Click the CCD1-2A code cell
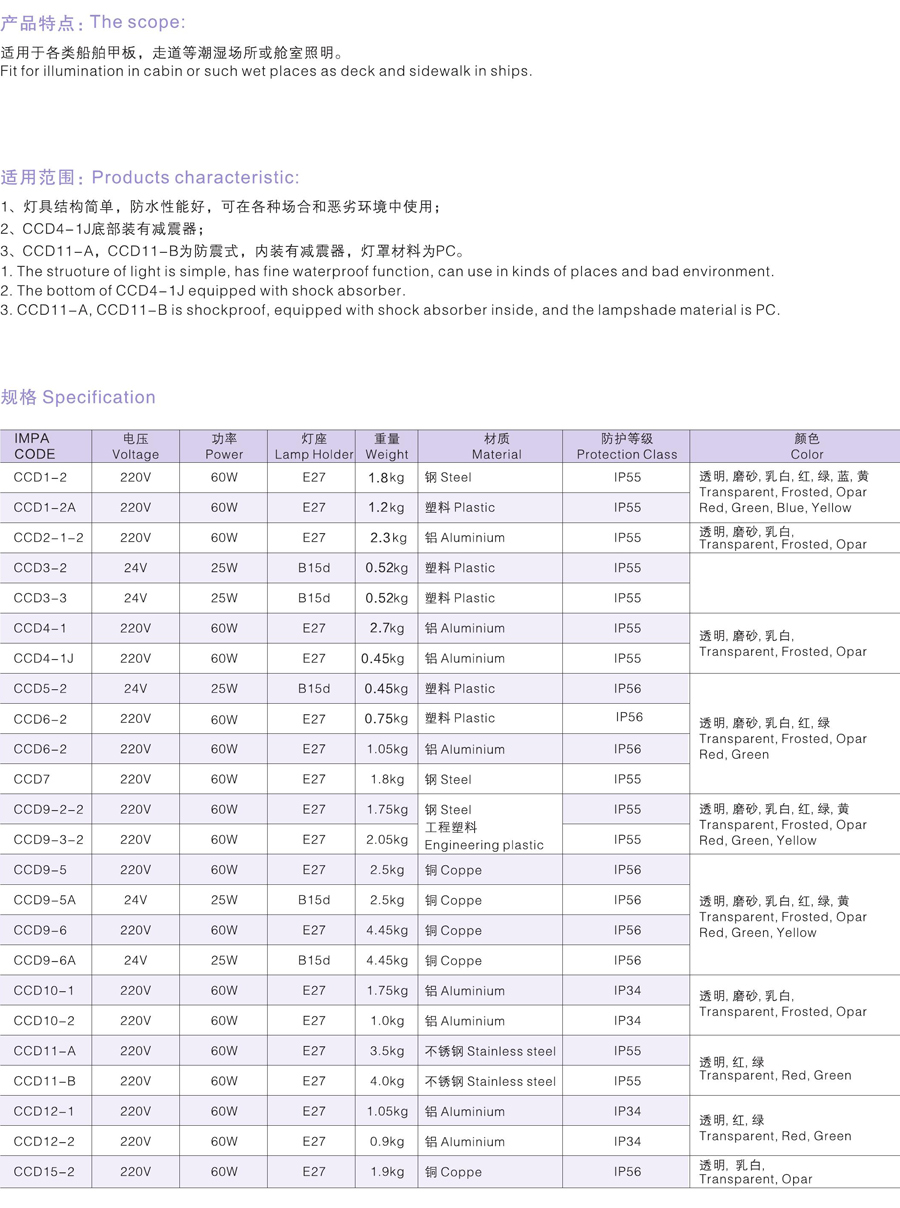 pos(45,507)
